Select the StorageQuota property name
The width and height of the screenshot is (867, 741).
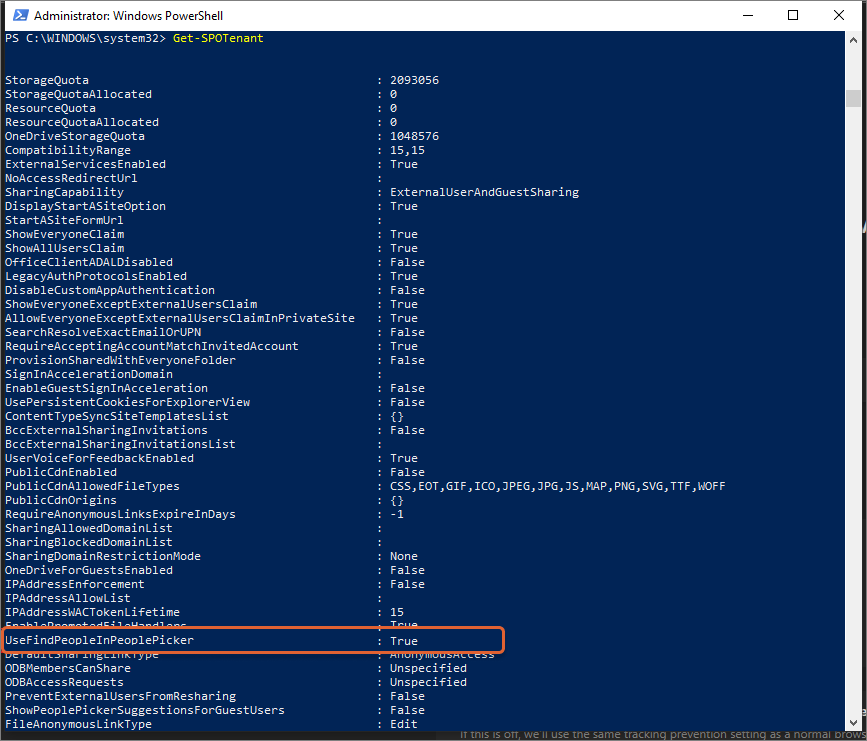[x=47, y=80]
